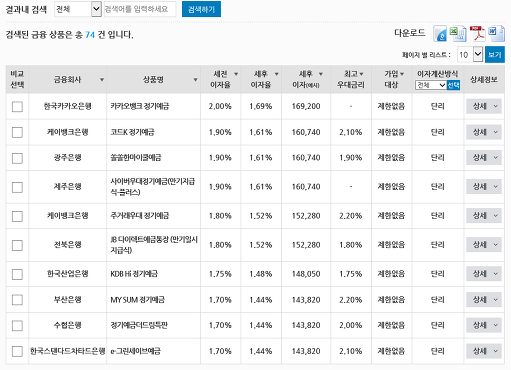This screenshot has height=370, width=511.
Task: Click the 74 result count number
Action: 90,35
